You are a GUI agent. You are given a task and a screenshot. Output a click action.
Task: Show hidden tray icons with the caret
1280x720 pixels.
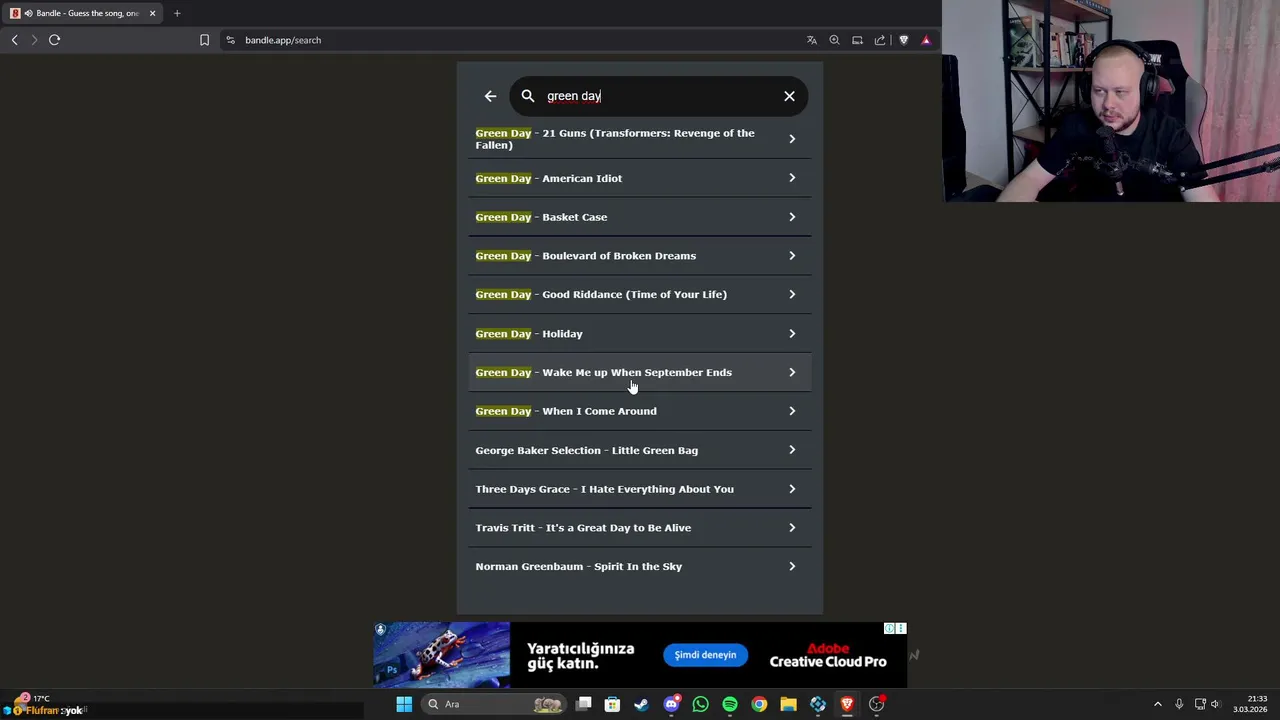tap(1158, 704)
